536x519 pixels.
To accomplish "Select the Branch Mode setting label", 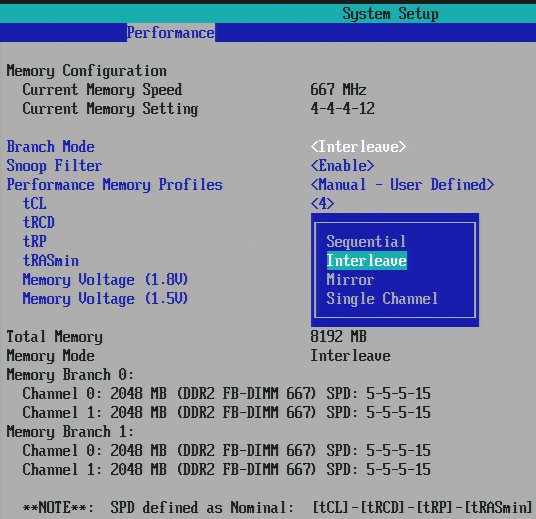I will pyautogui.click(x=51, y=147).
